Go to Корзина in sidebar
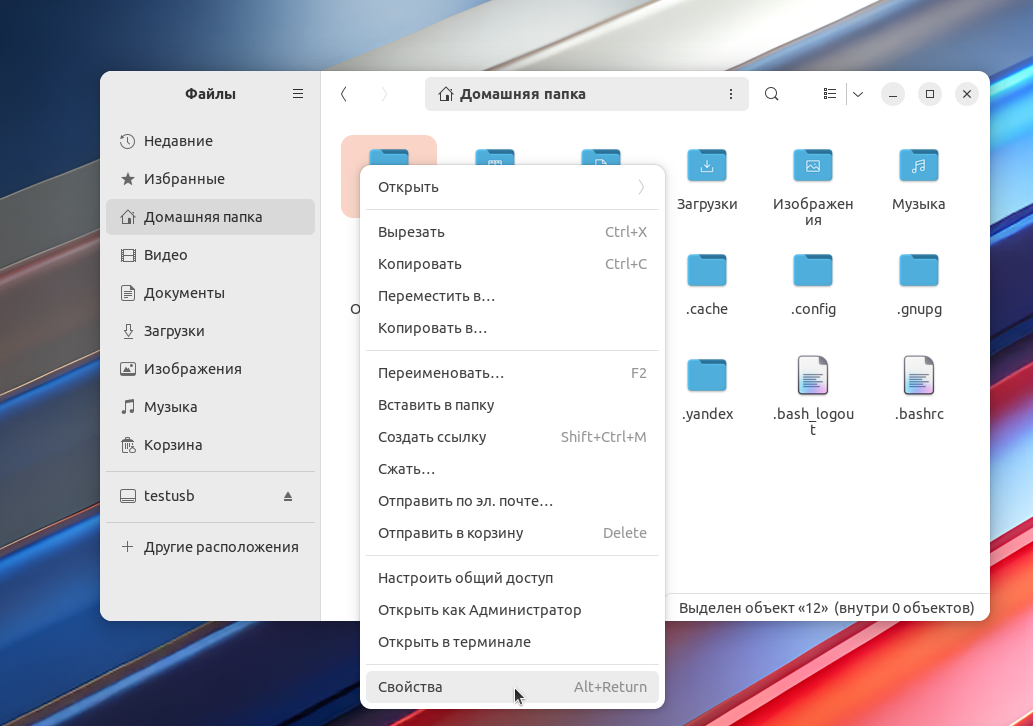The width and height of the screenshot is (1033, 726). point(173,445)
